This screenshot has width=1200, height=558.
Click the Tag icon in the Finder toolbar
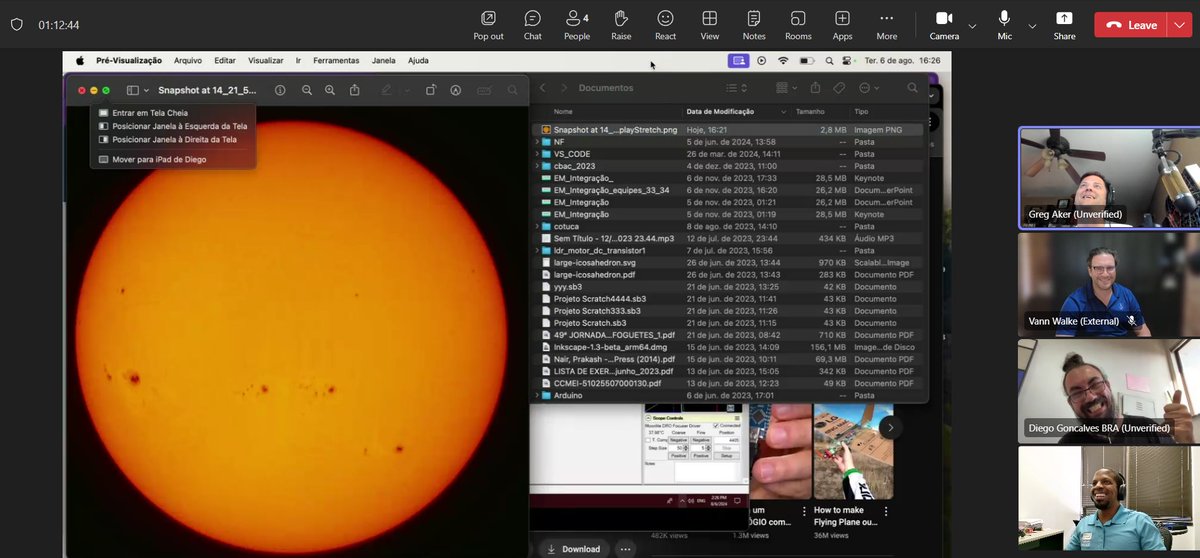click(x=840, y=88)
